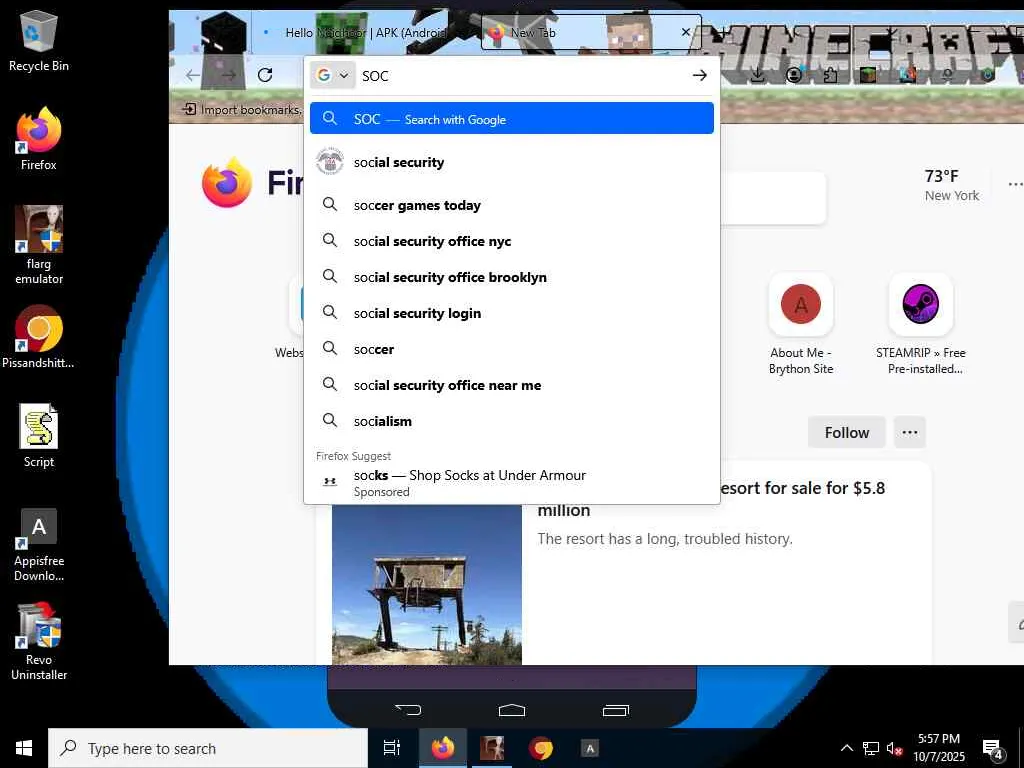Reload the current Firefox page
The image size is (1024, 768).
click(x=264, y=75)
